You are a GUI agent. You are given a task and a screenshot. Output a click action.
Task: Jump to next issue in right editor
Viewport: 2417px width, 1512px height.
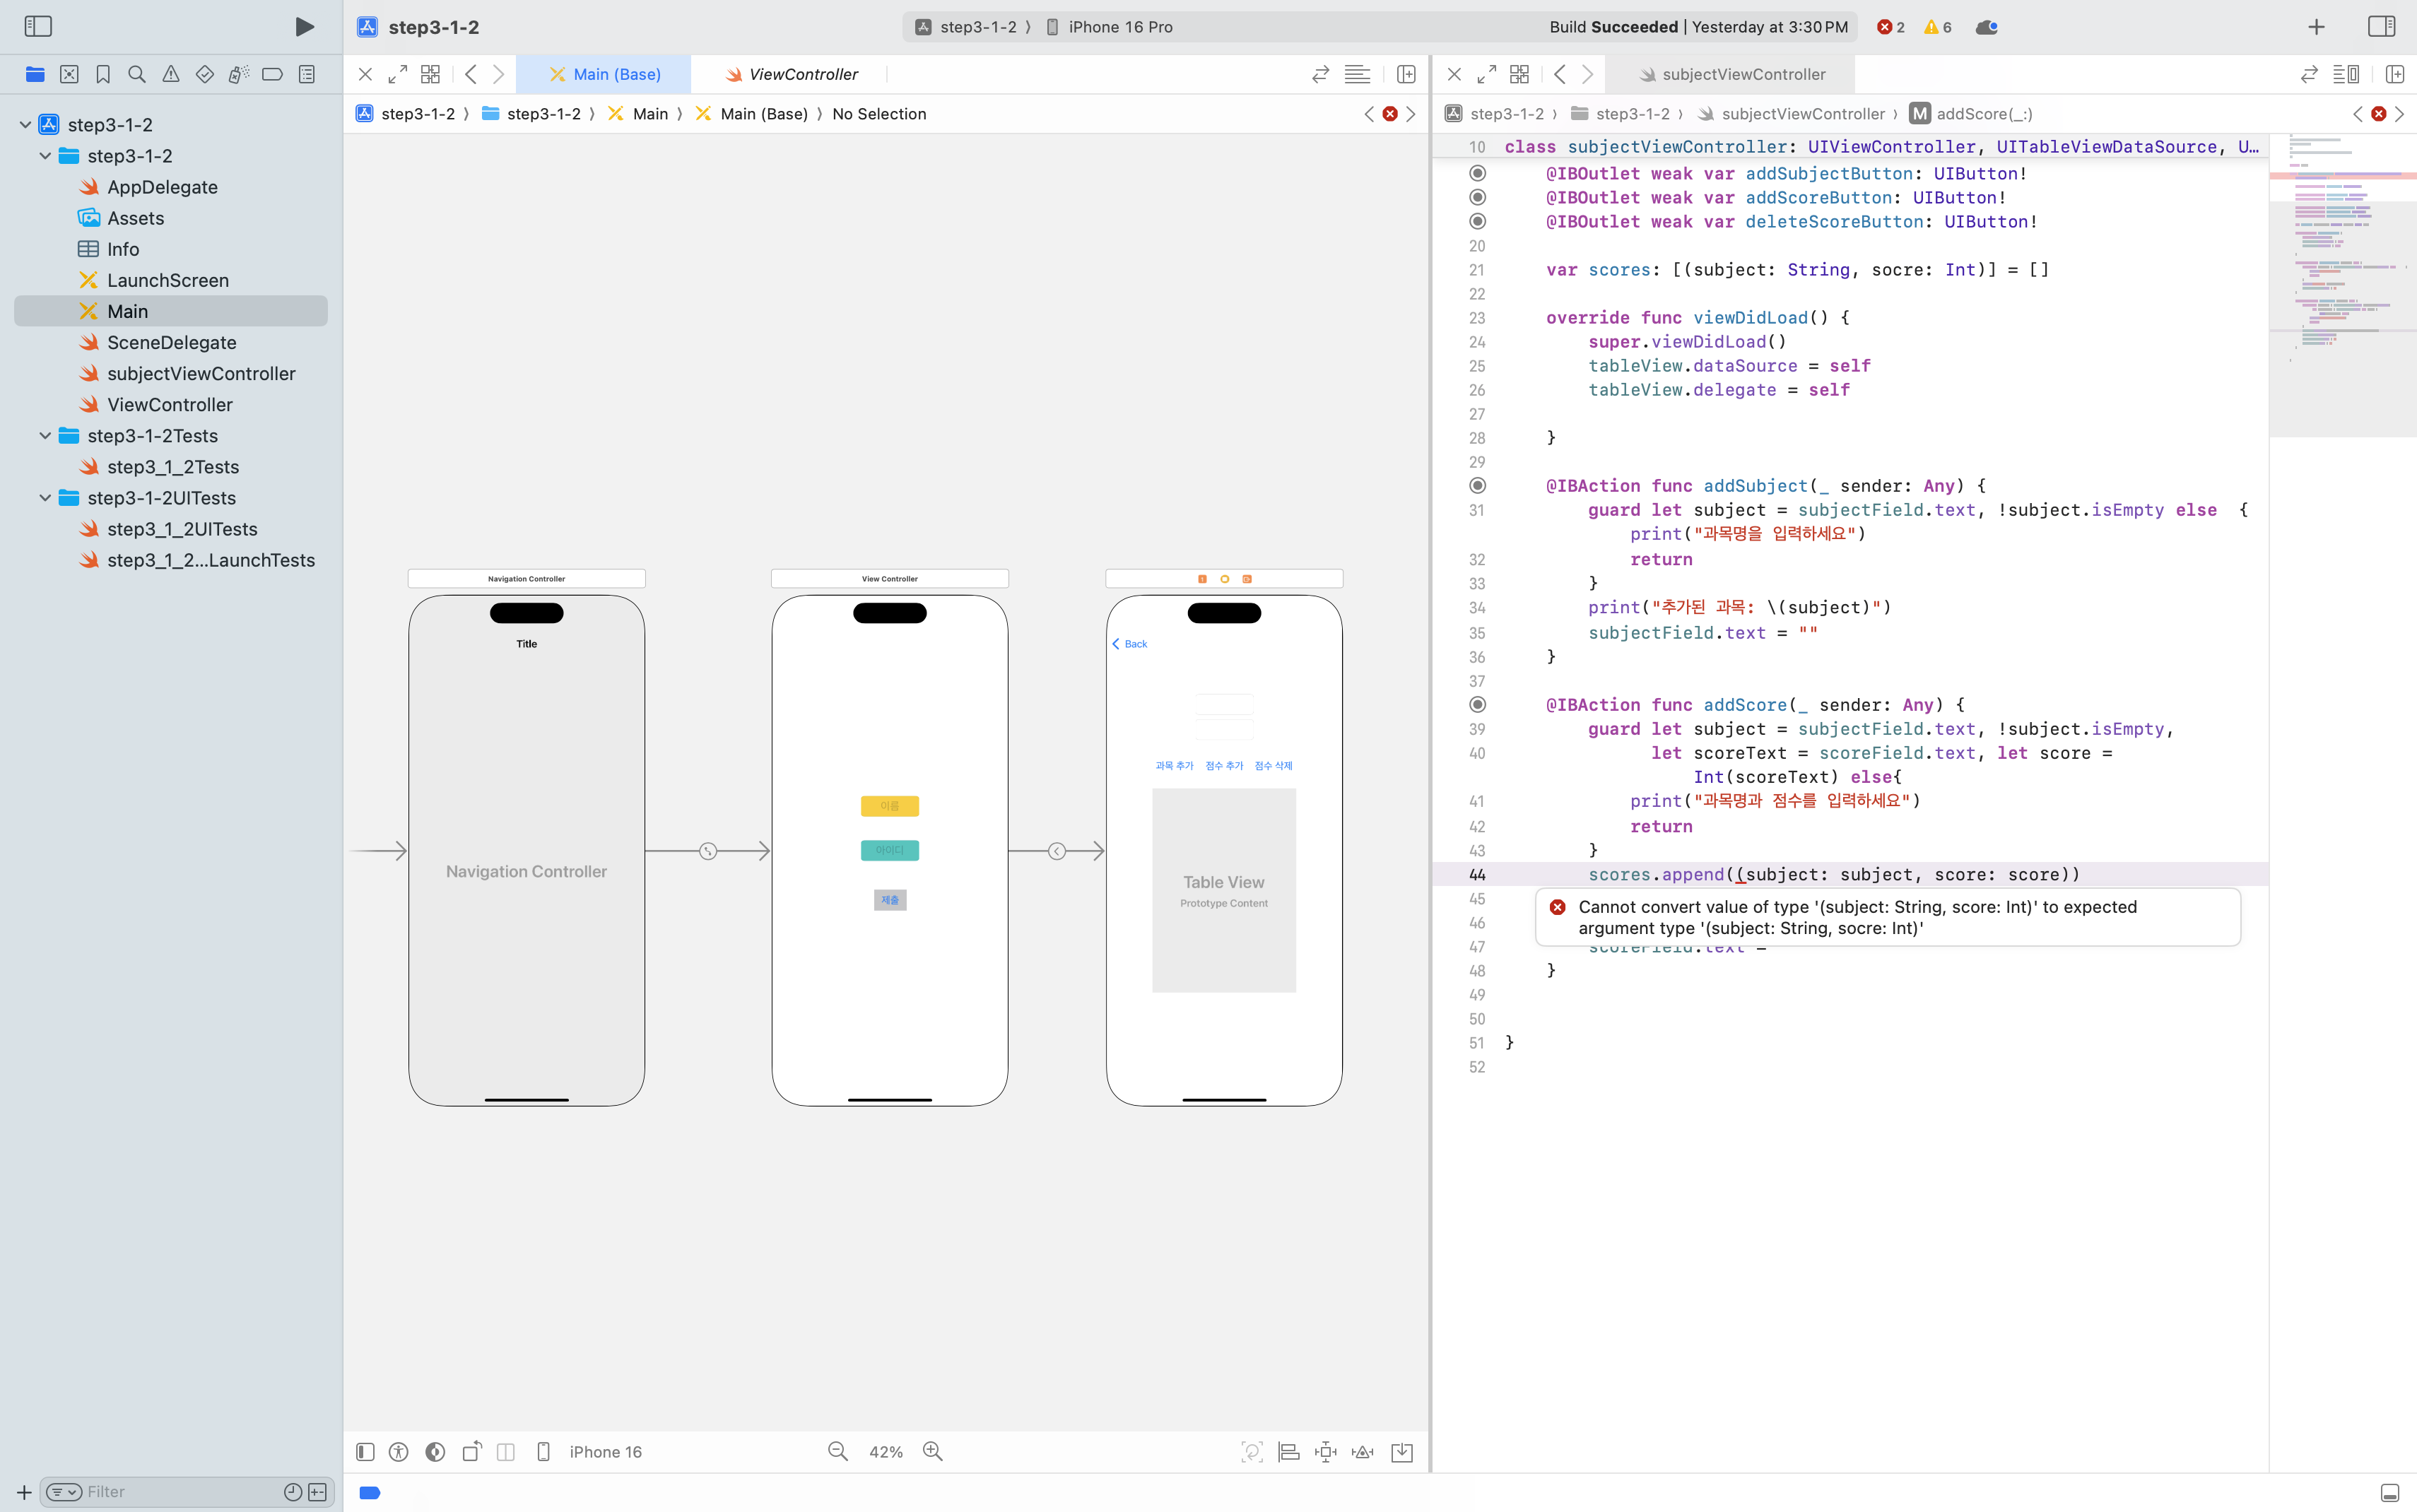pyautogui.click(x=2400, y=114)
